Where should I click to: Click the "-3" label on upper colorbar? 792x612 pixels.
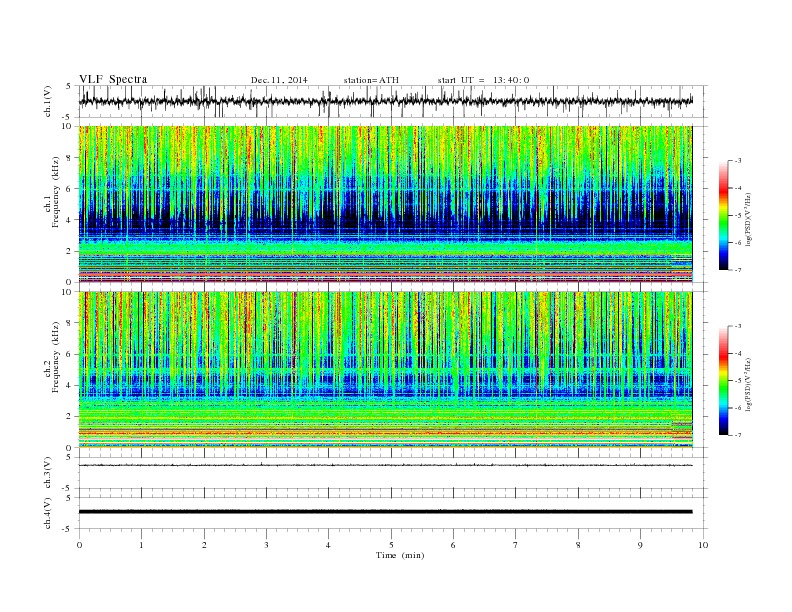(737, 161)
